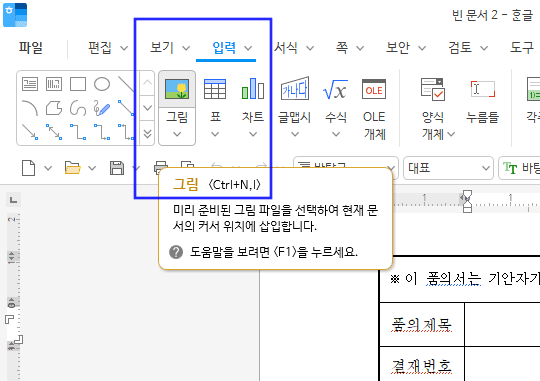Open the recent files arrow
The image size is (540, 381).
92,168
